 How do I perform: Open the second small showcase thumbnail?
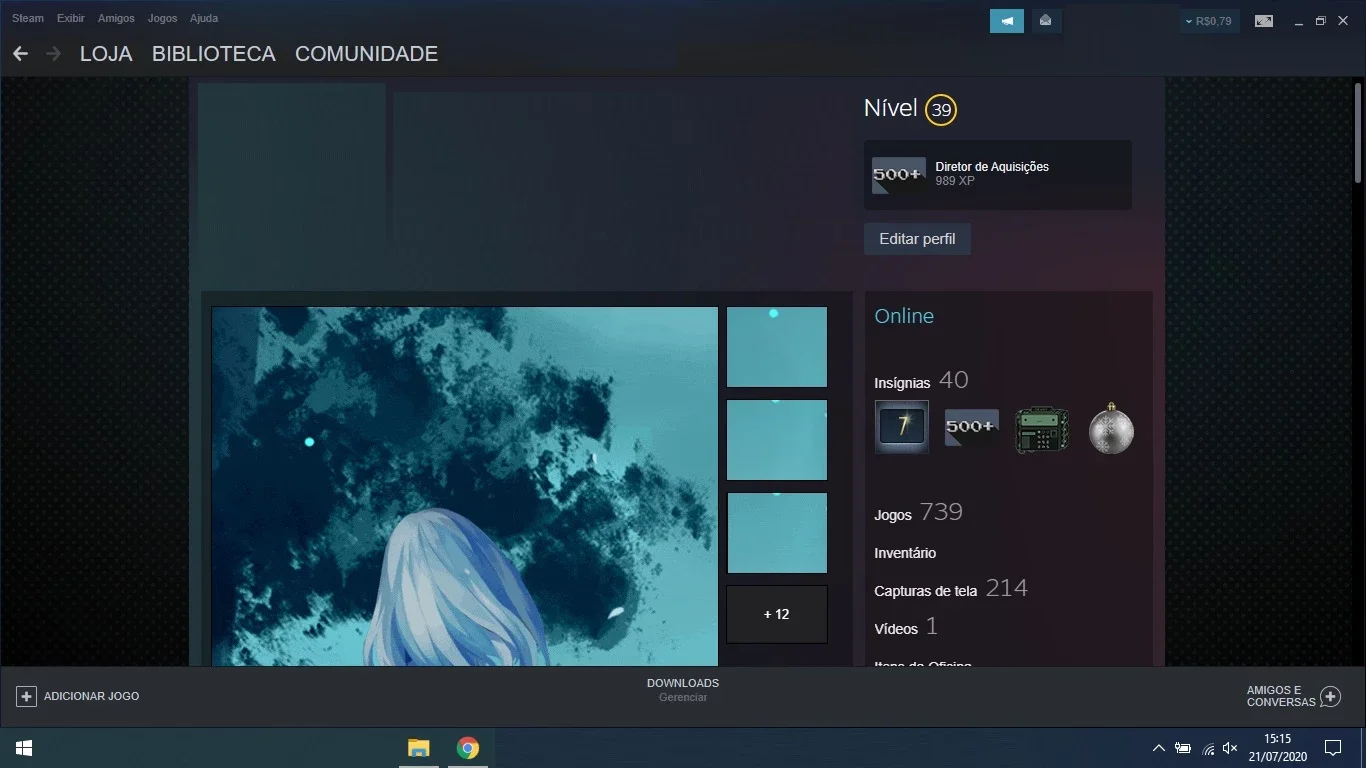coord(777,440)
